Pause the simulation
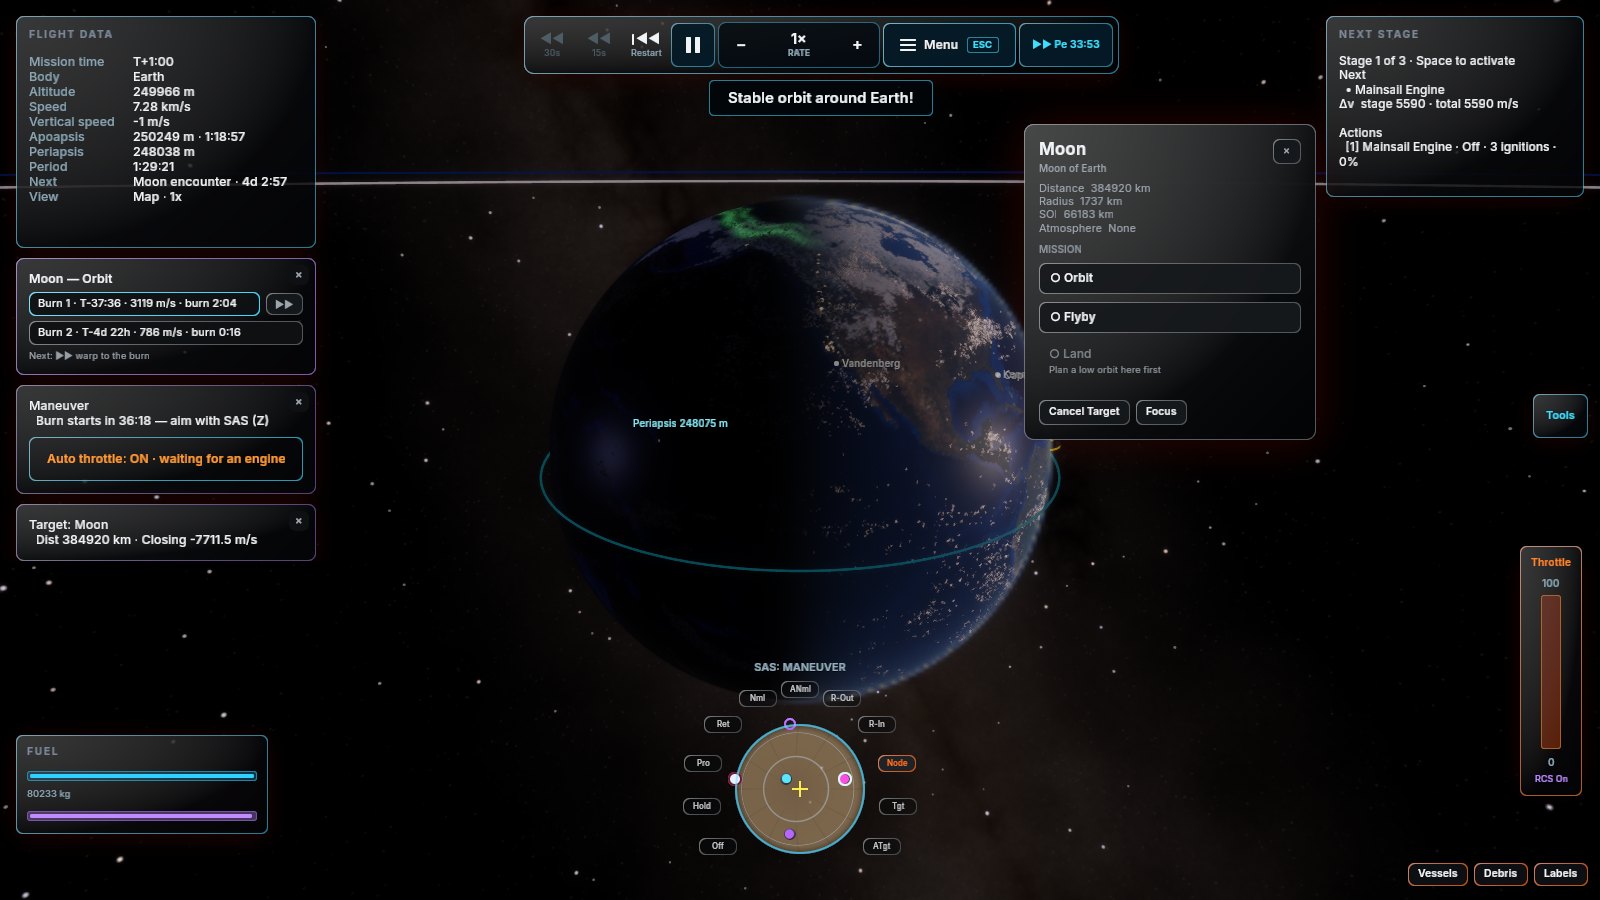Viewport: 1600px width, 900px height. [692, 45]
